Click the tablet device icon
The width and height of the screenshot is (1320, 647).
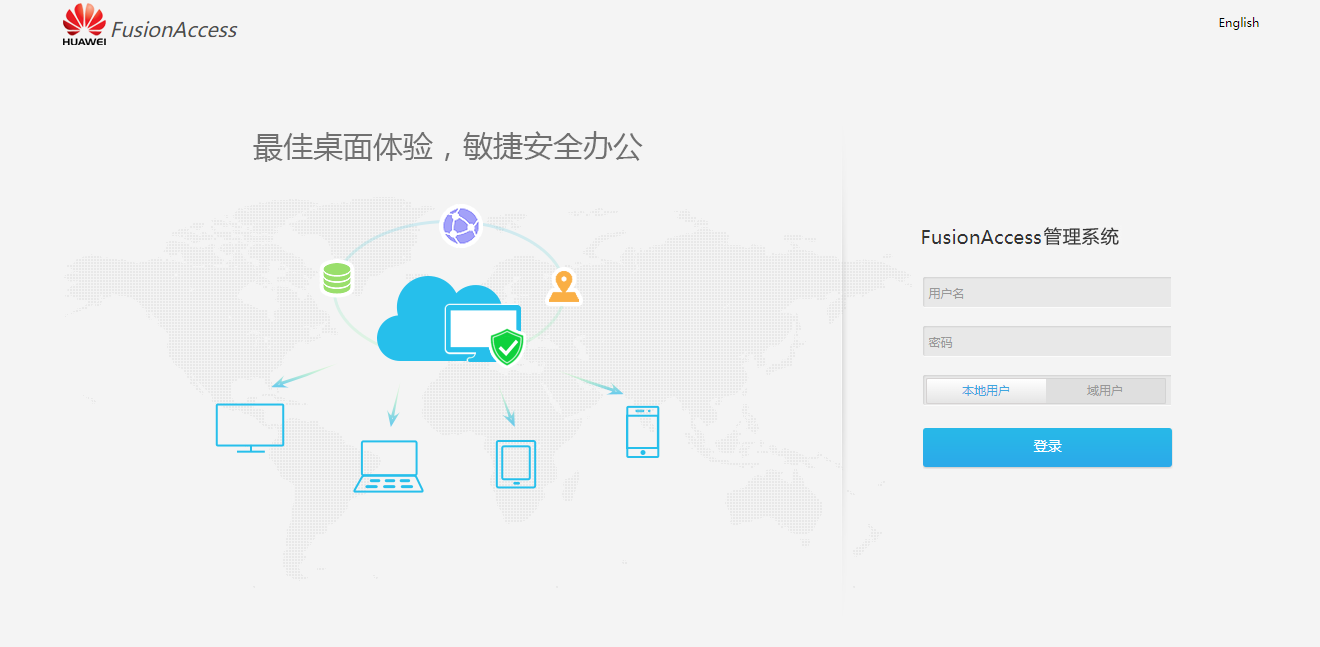(x=516, y=464)
